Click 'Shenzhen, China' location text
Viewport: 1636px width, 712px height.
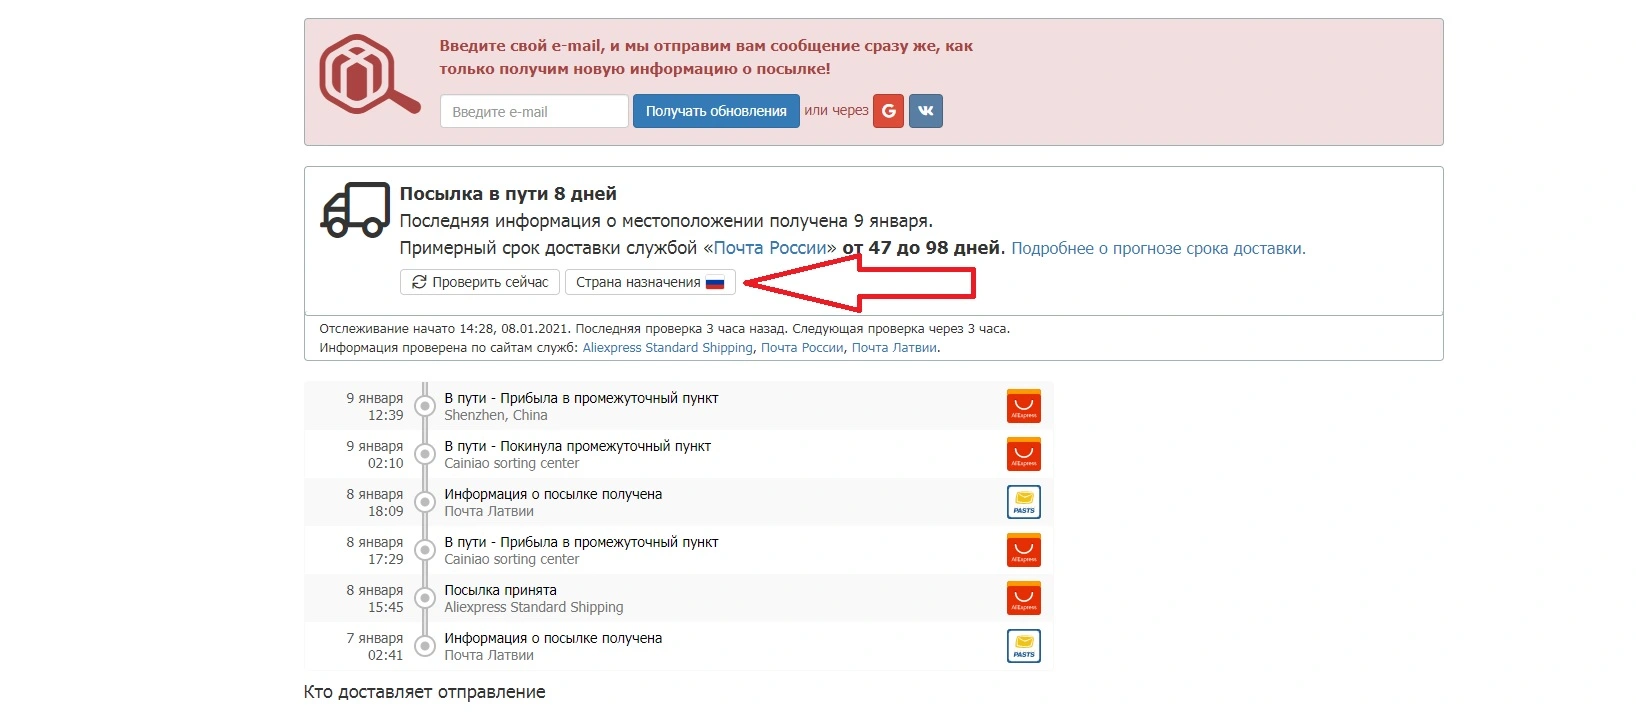click(x=495, y=415)
